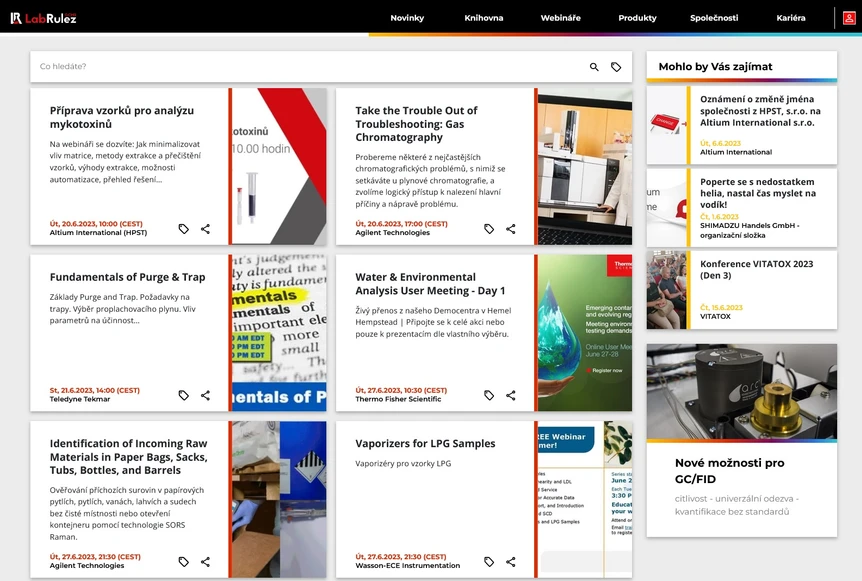
Task: Share the Vaporizers for LPG Samples article
Action: click(x=510, y=562)
